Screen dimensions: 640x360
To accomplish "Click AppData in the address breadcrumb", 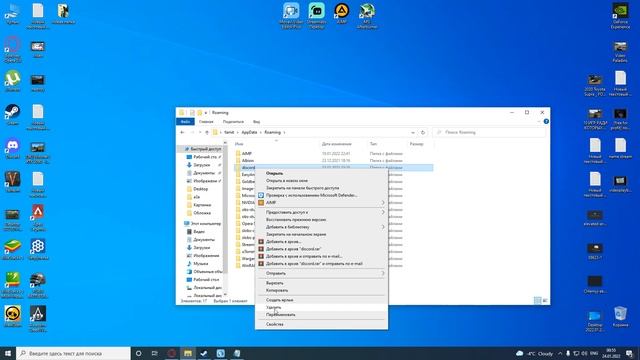I will pos(249,132).
